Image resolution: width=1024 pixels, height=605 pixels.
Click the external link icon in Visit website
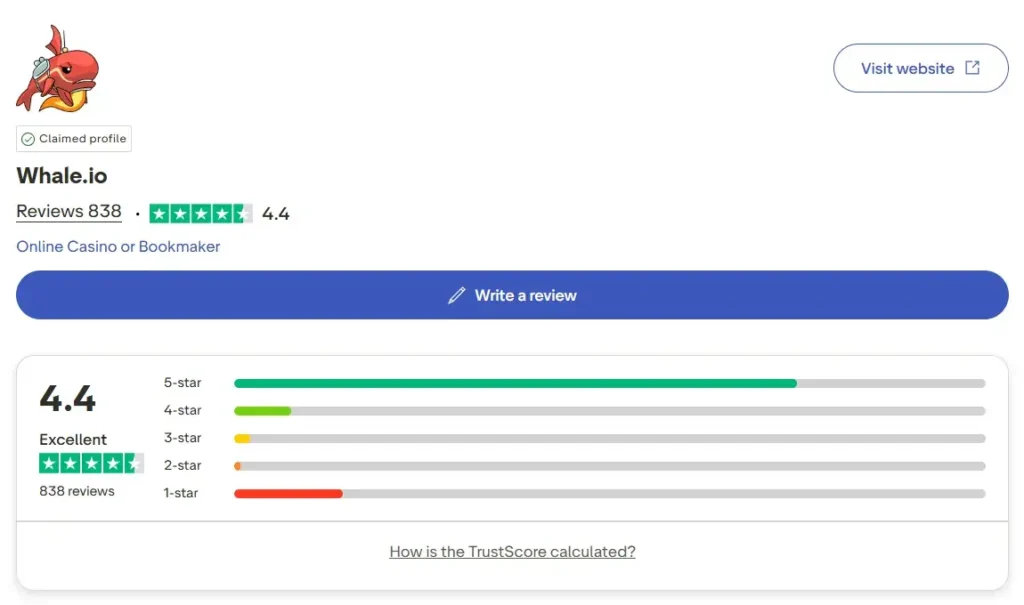(x=972, y=68)
